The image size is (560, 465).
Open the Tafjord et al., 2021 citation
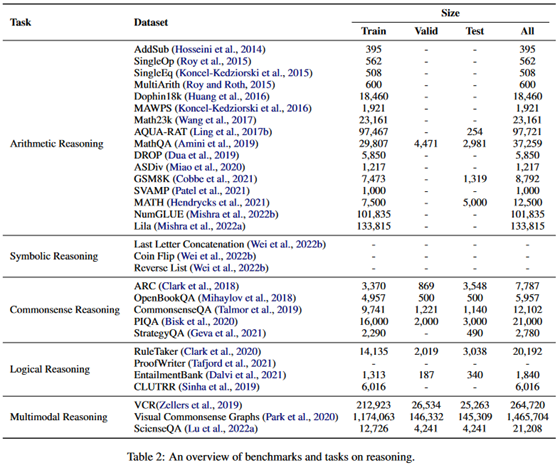click(x=232, y=363)
